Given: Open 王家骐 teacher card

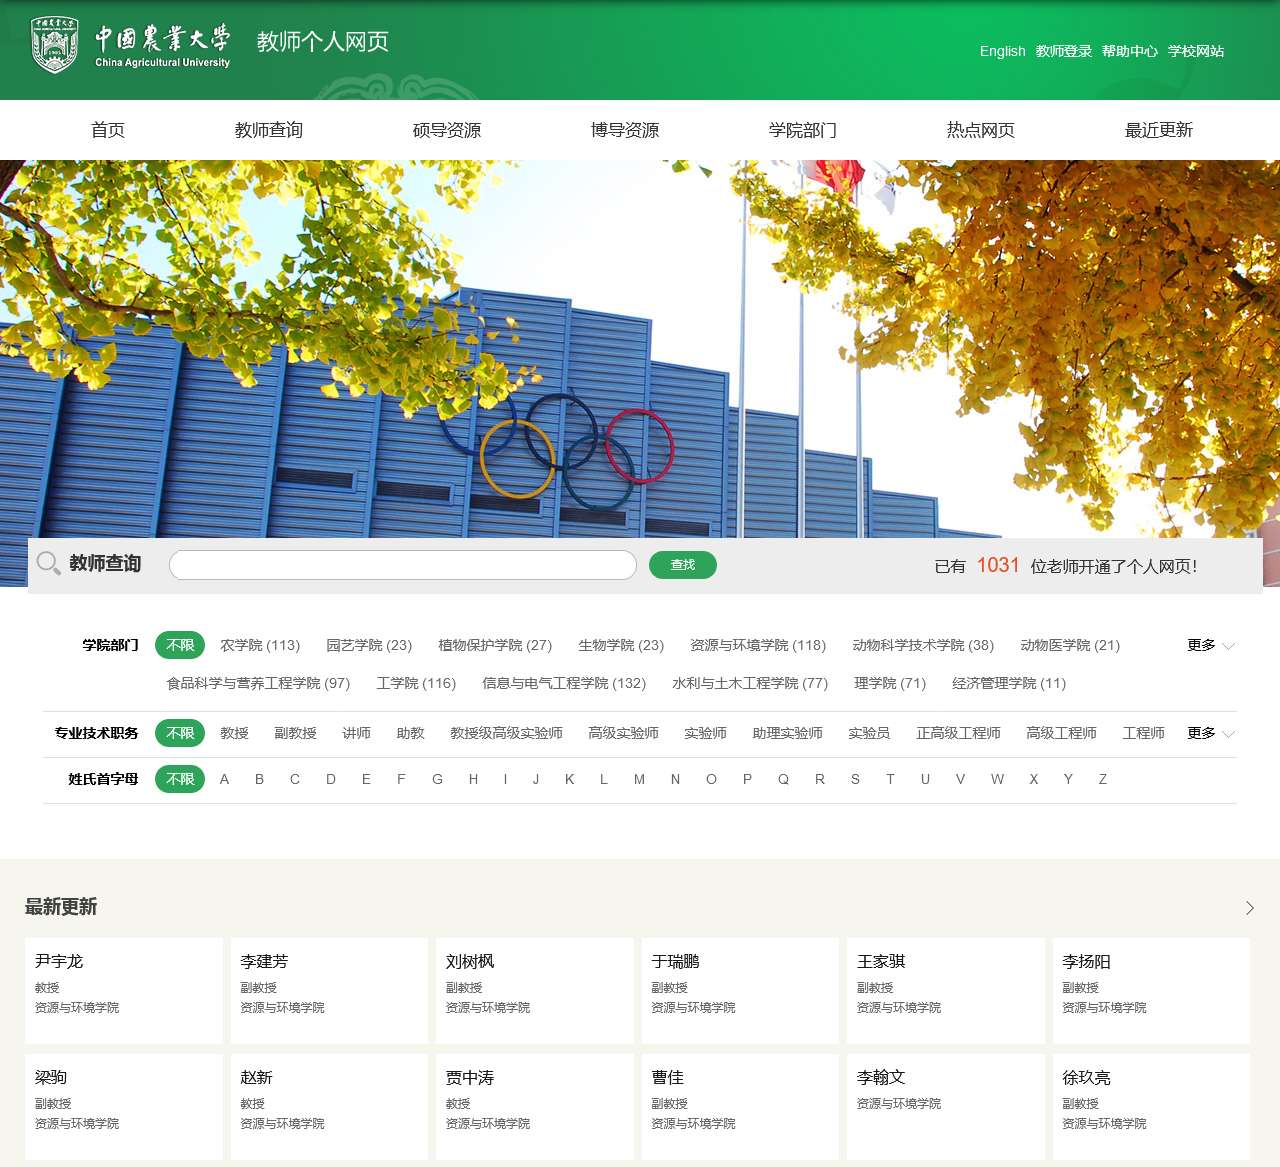Looking at the screenshot, I should coord(946,991).
